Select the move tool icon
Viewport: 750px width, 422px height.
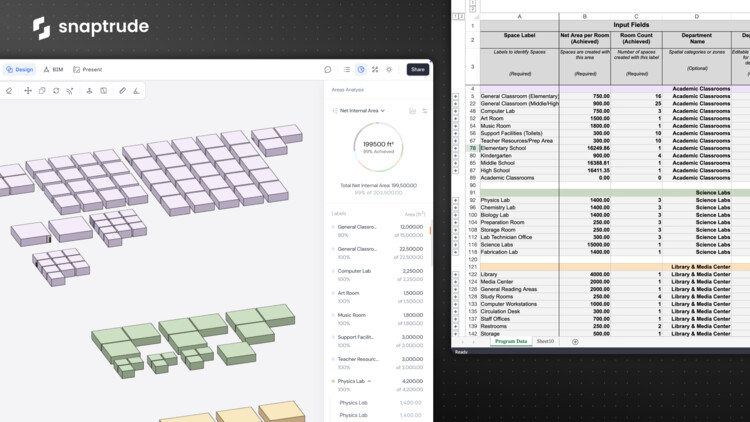pos(28,90)
